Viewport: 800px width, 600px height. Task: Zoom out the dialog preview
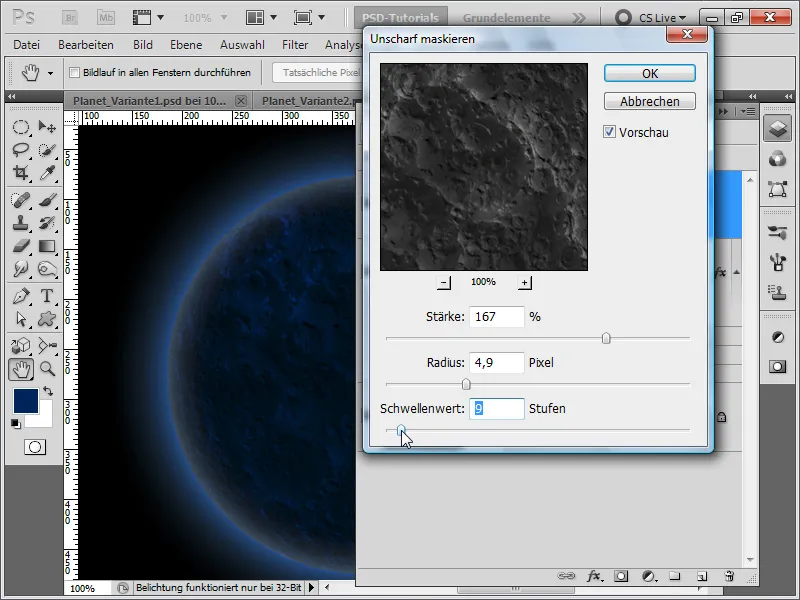444,283
